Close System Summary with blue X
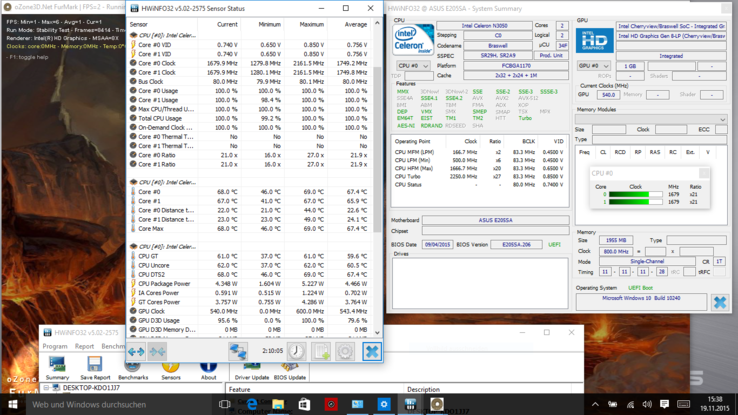 [x=720, y=303]
